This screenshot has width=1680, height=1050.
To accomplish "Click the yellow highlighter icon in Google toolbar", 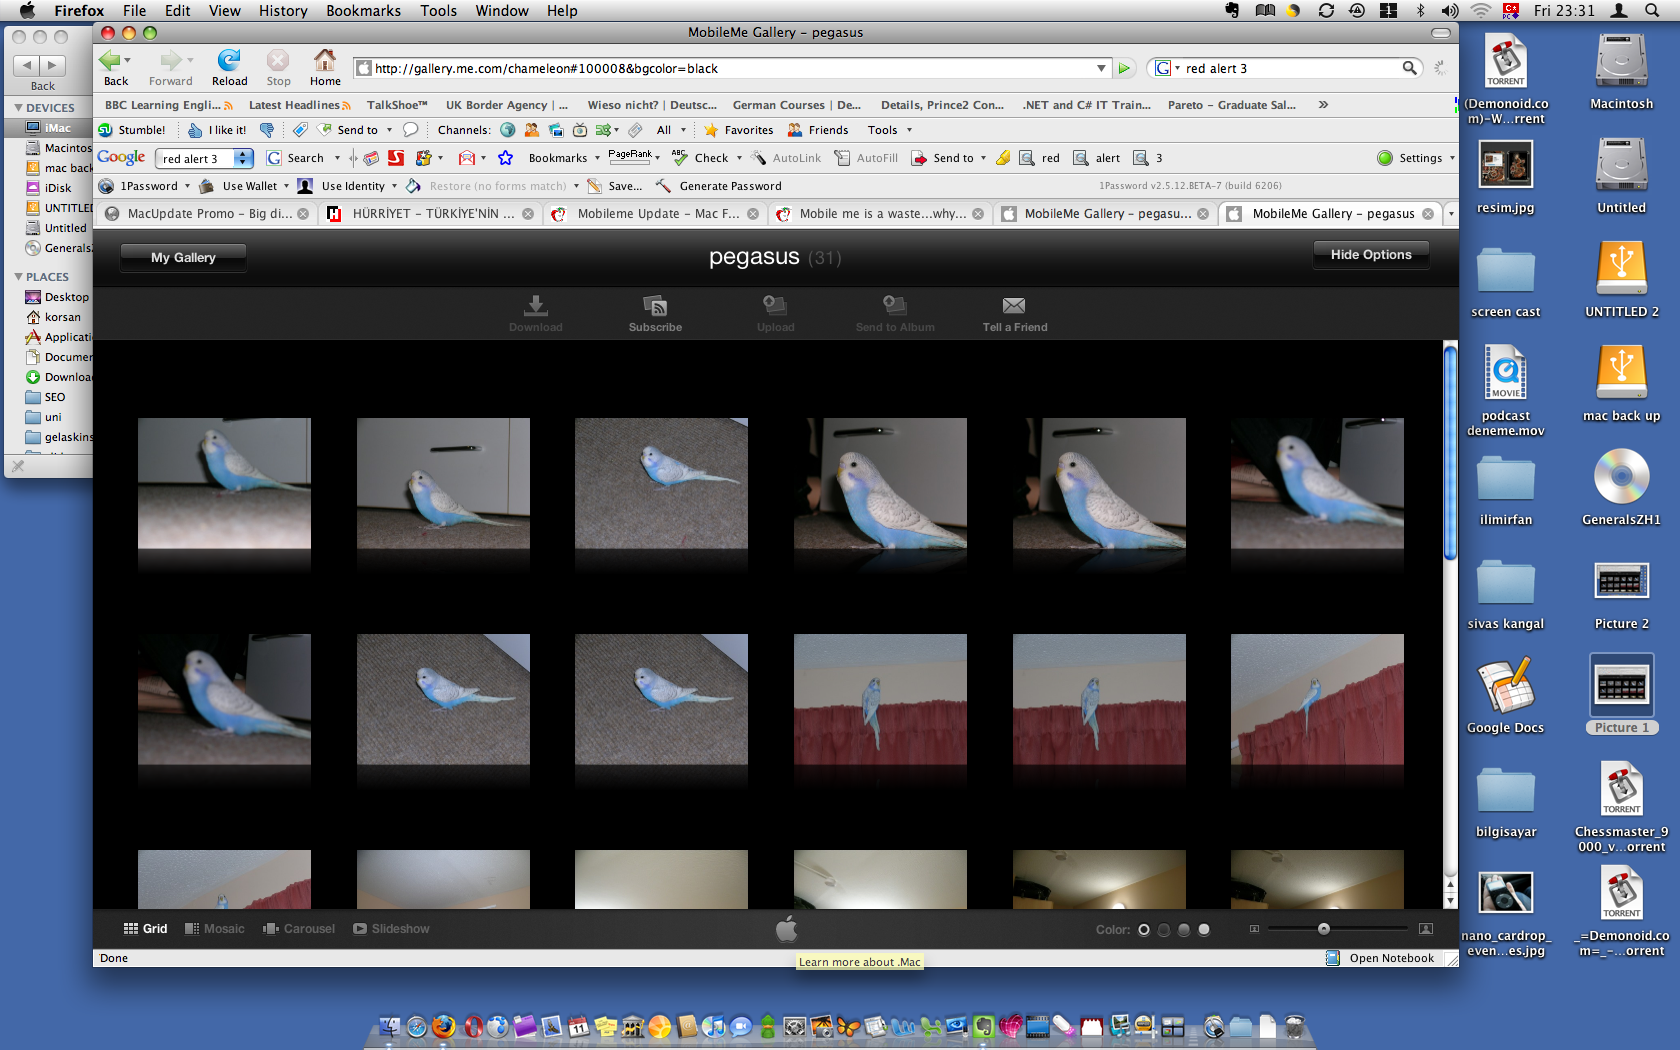I will [x=1003, y=158].
